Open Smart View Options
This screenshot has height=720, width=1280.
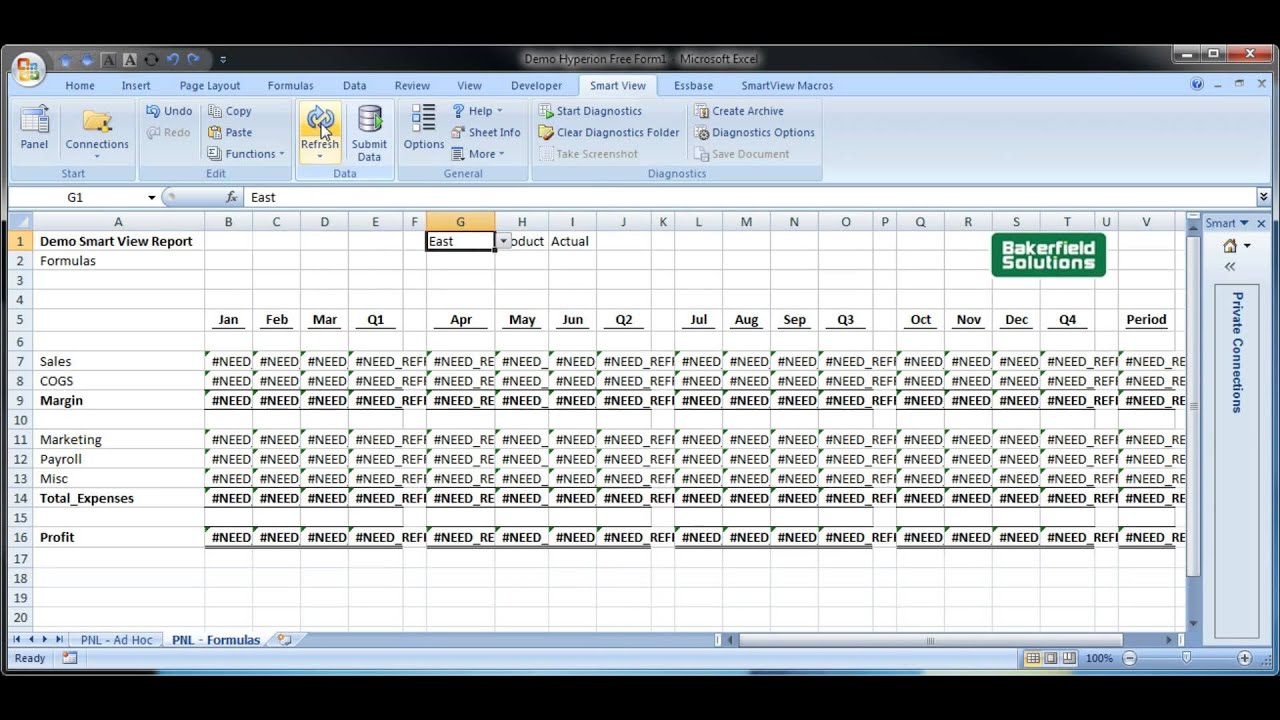tap(424, 128)
